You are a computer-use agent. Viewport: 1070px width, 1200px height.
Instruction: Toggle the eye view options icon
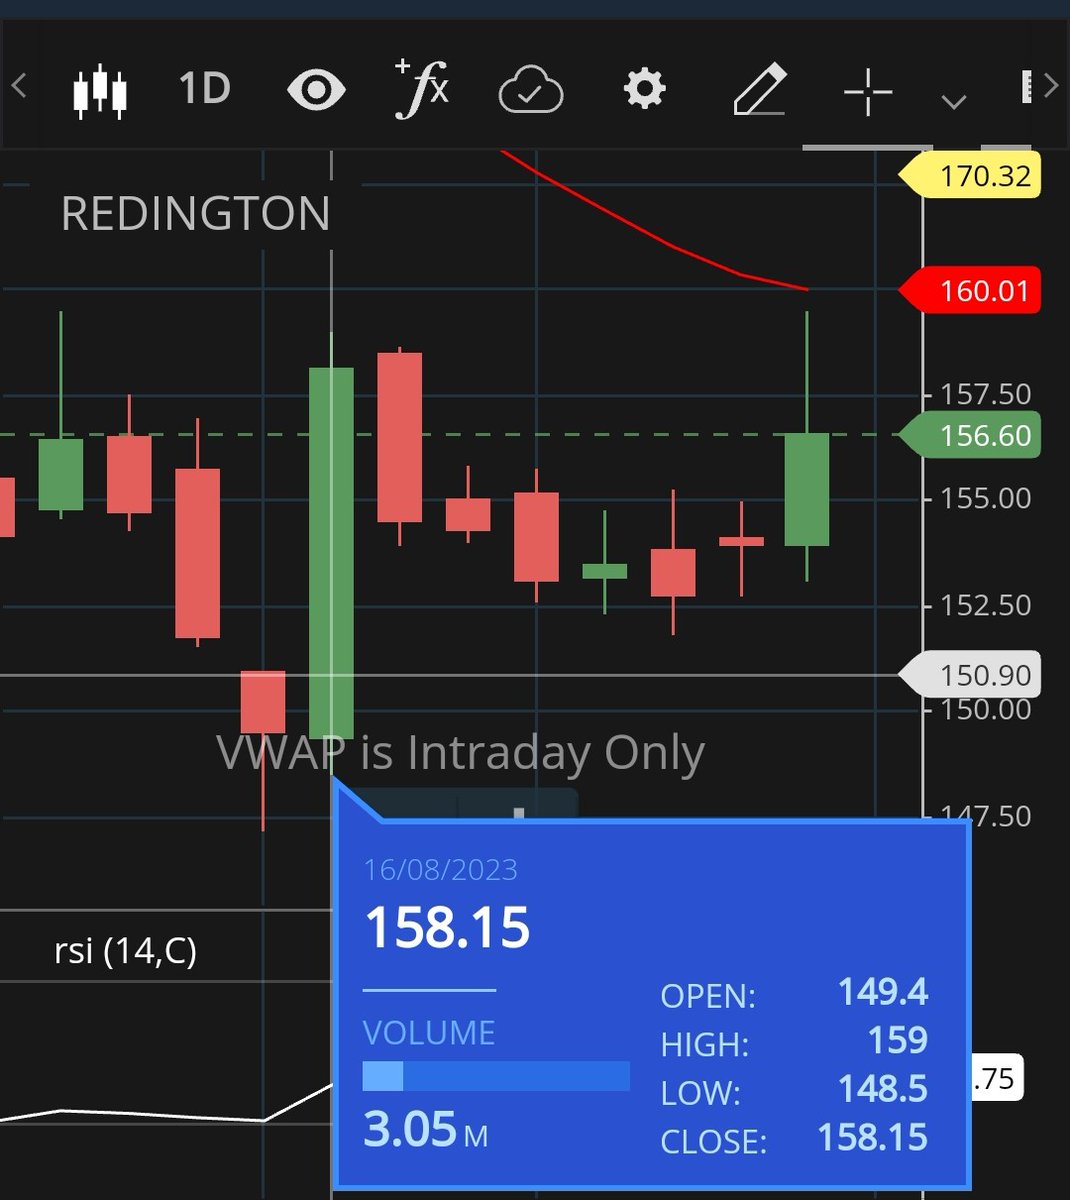316,90
